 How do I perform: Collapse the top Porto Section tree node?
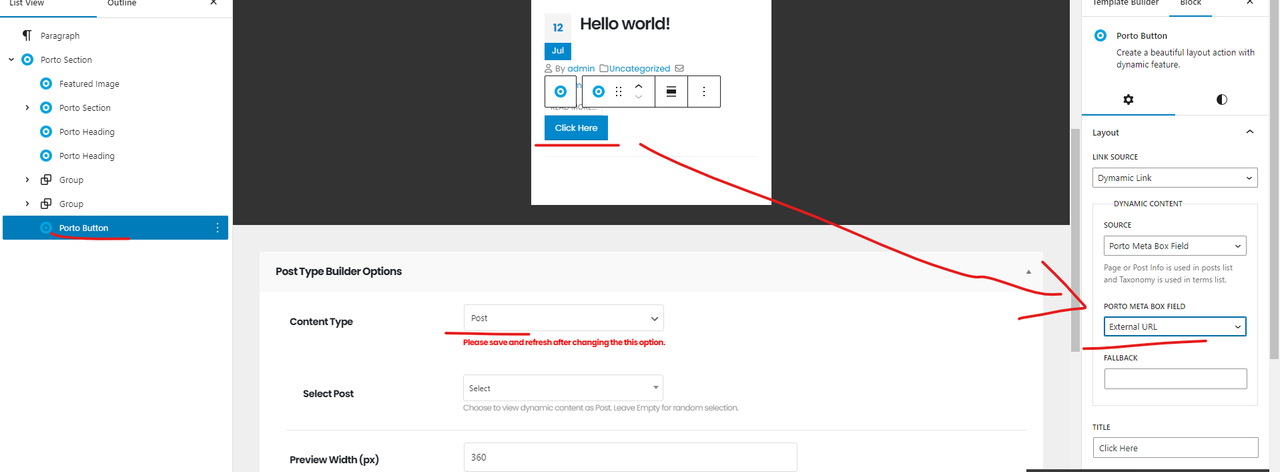[x=11, y=60]
